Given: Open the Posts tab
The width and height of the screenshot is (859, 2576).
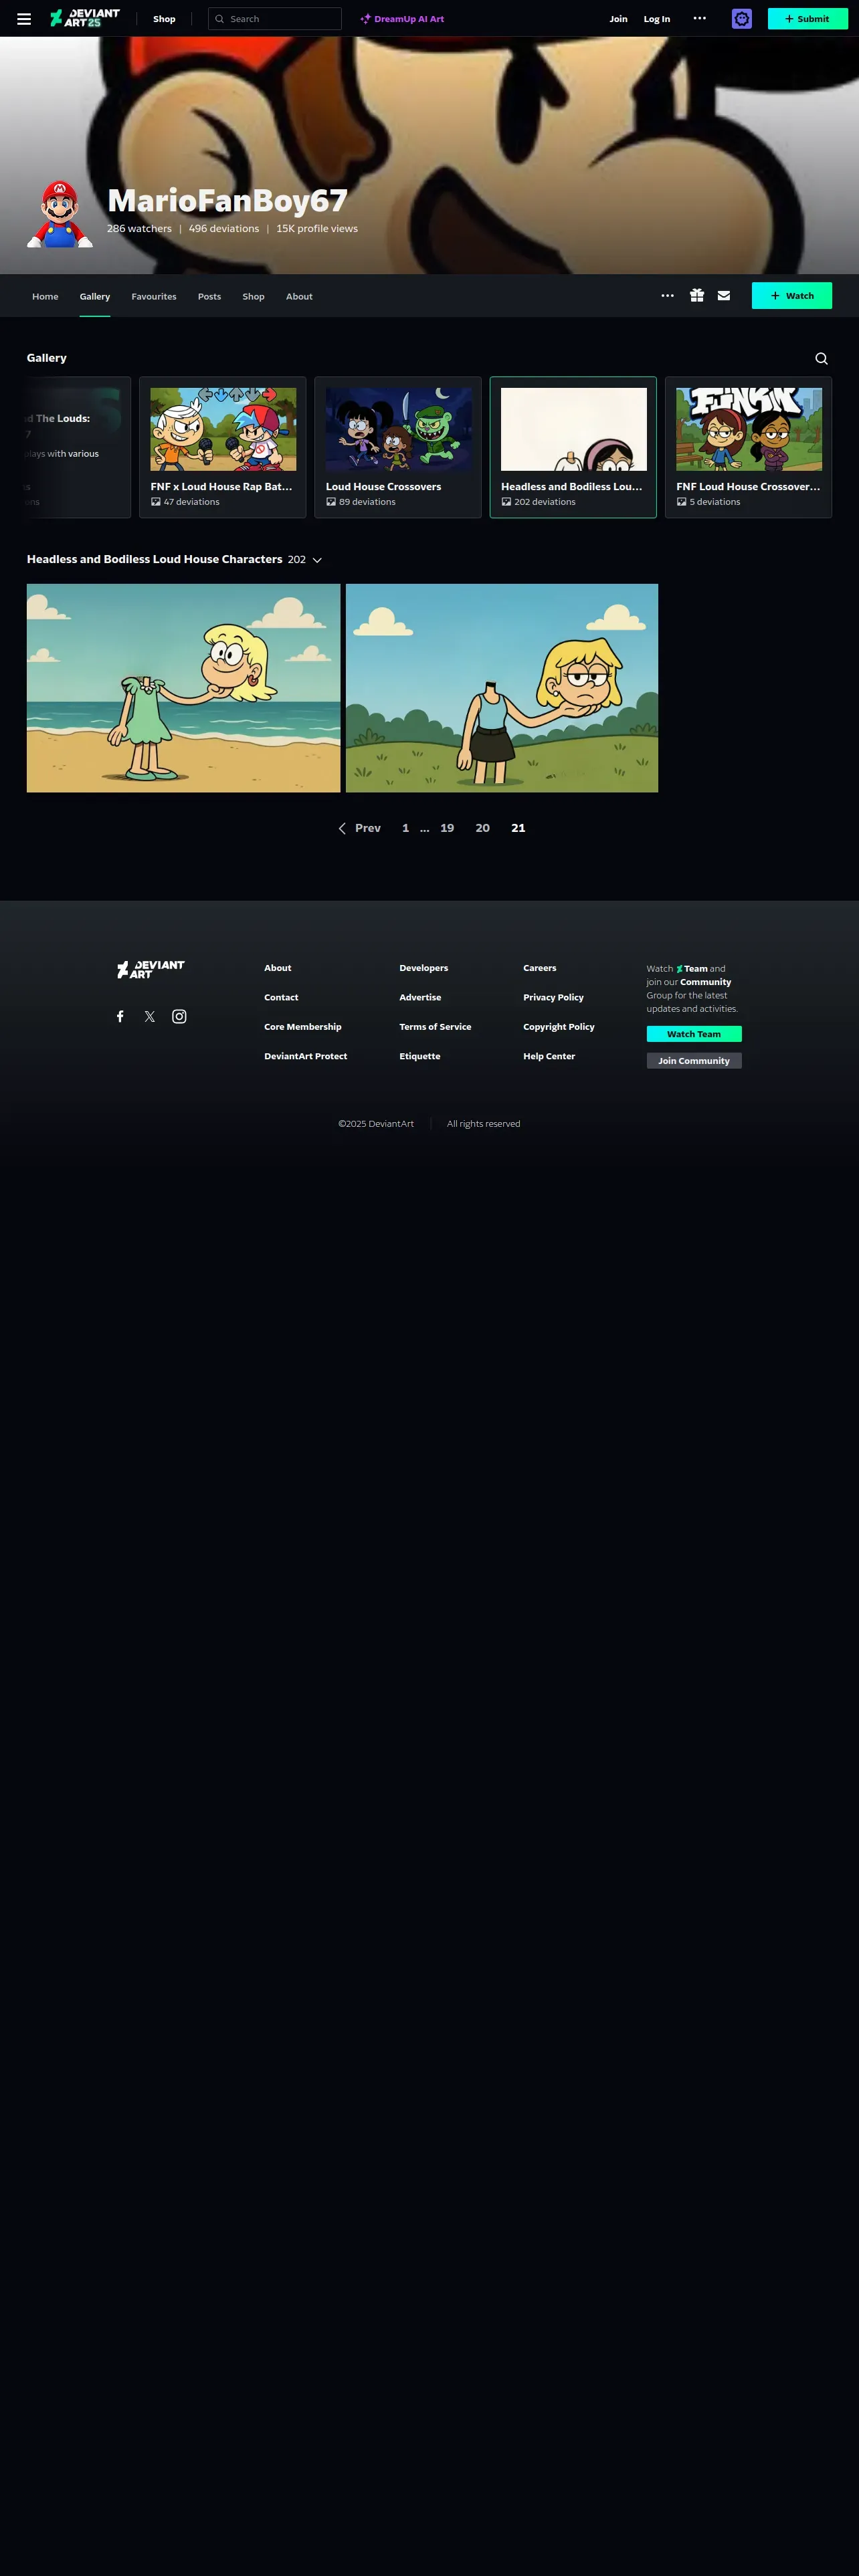Looking at the screenshot, I should coord(209,297).
